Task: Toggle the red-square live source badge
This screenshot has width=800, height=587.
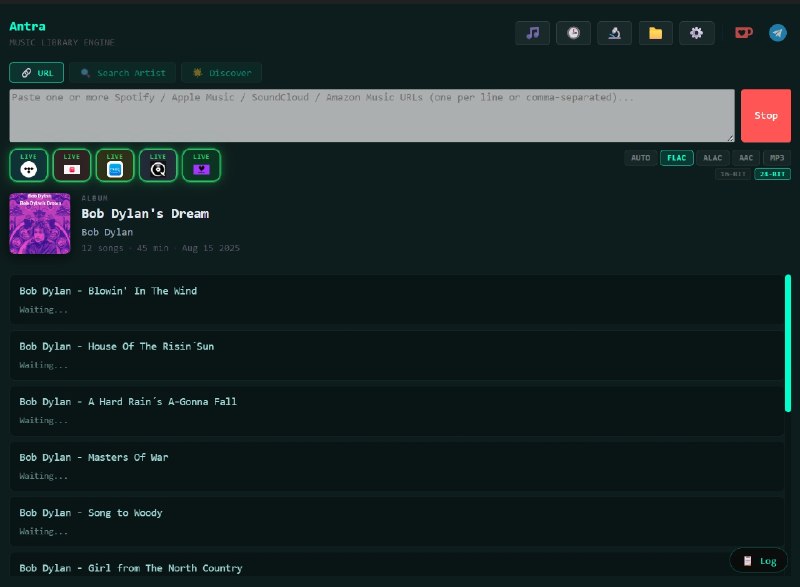Action: pyautogui.click(x=72, y=165)
